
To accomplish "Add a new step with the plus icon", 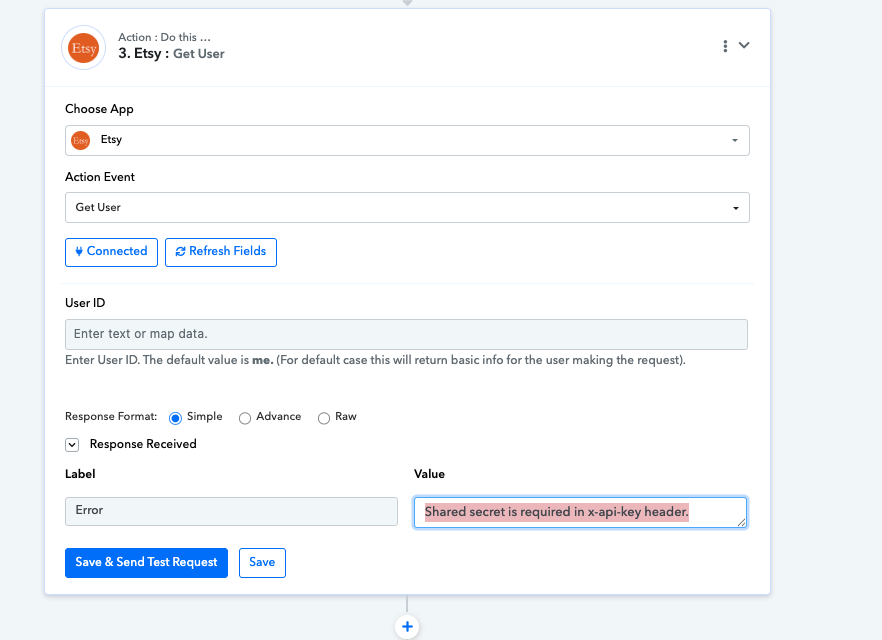I will pyautogui.click(x=407, y=627).
